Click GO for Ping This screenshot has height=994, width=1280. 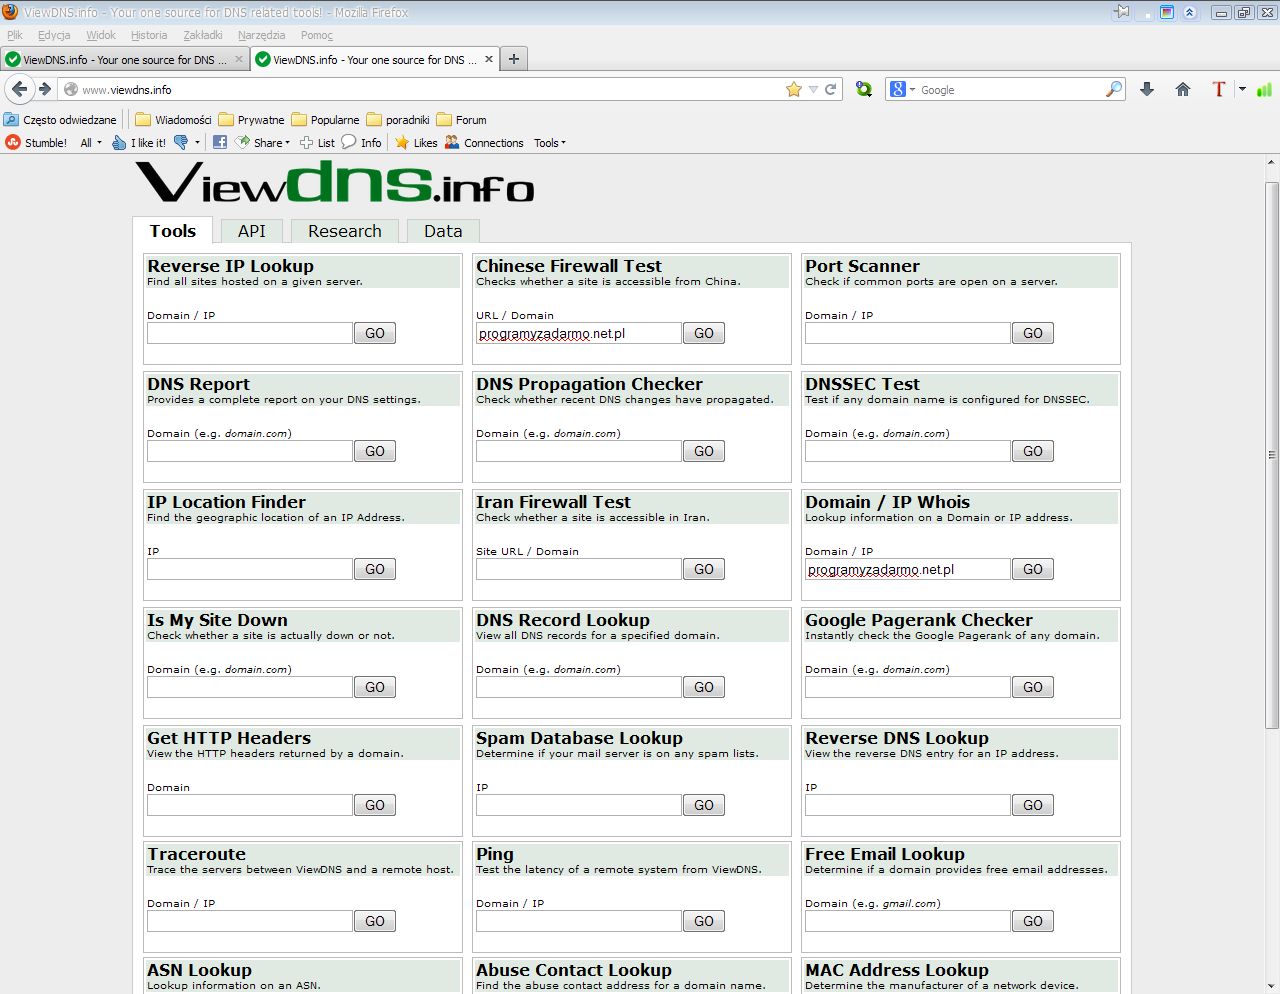coord(704,921)
